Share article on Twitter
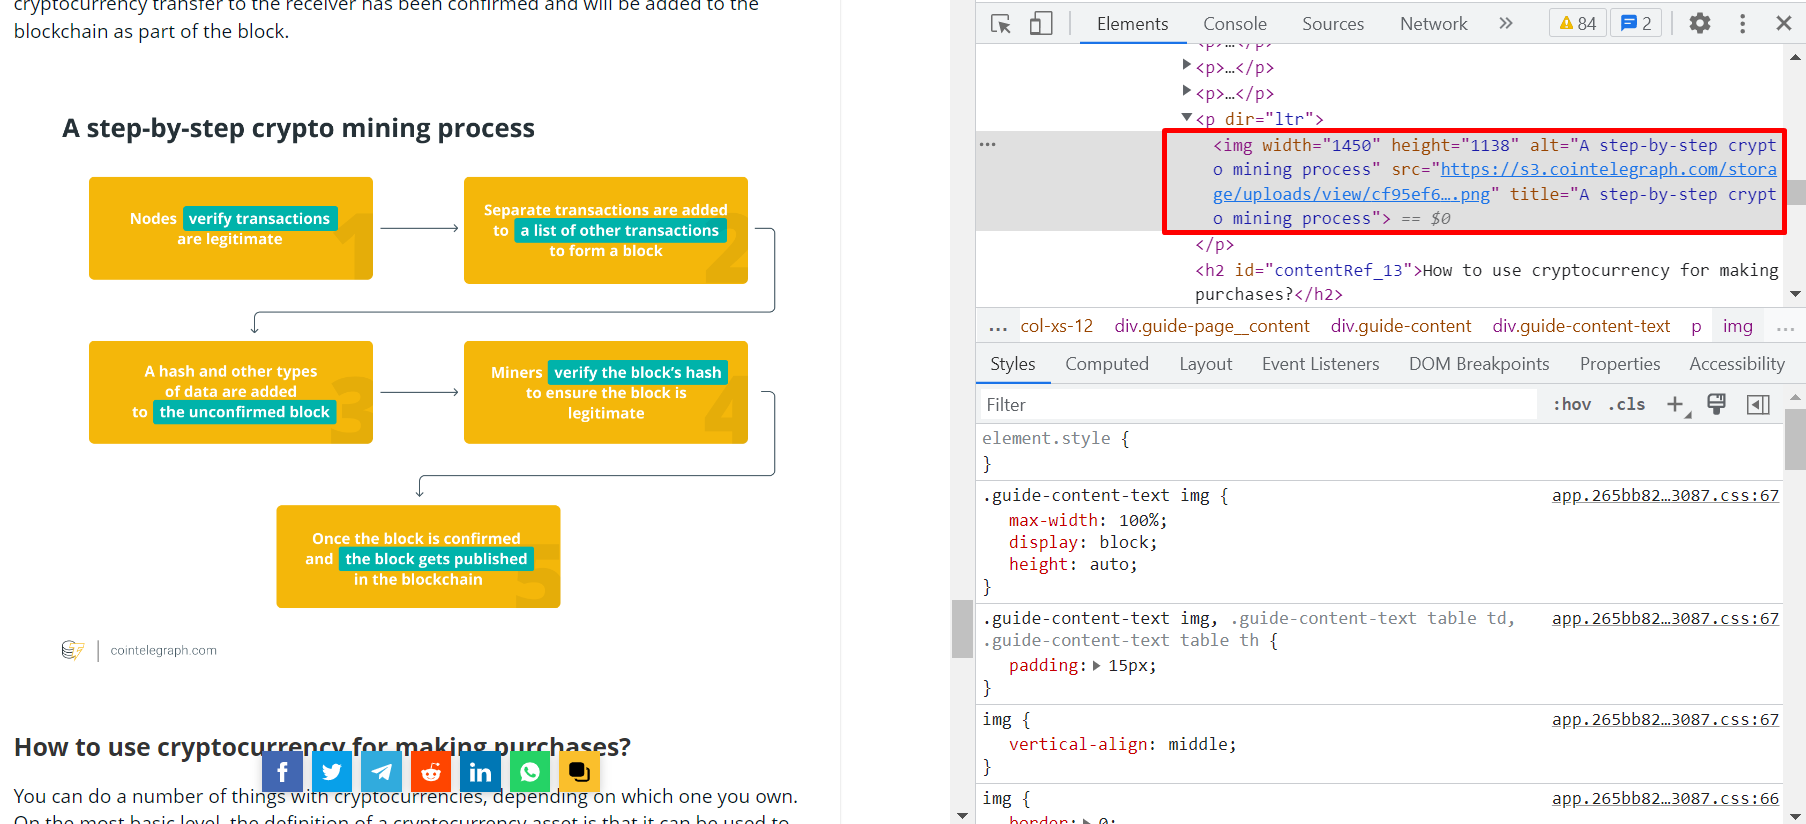The width and height of the screenshot is (1806, 824). 332,772
